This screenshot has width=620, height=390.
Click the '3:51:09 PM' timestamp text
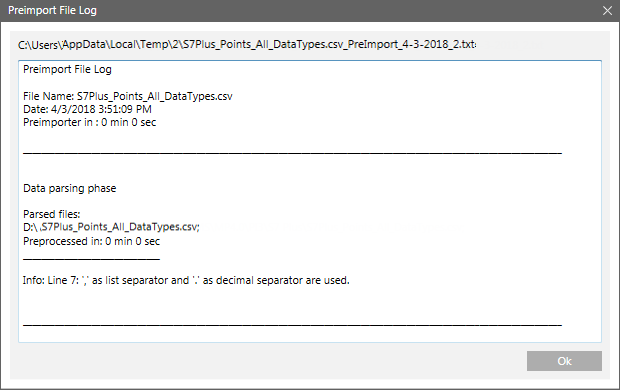point(125,109)
